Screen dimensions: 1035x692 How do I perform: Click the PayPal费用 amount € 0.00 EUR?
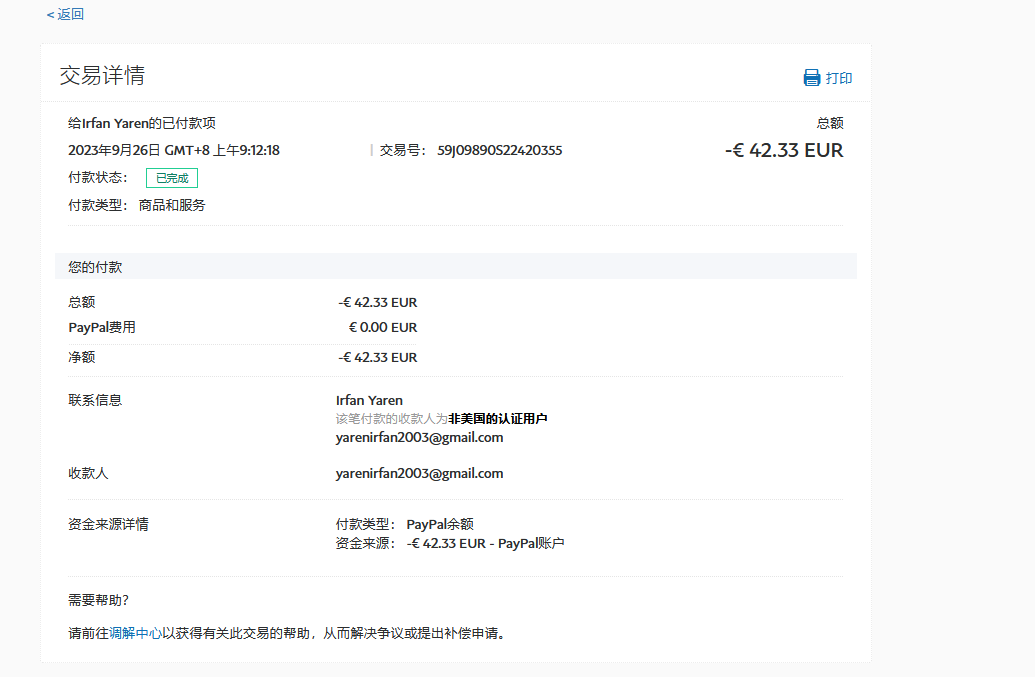point(382,327)
